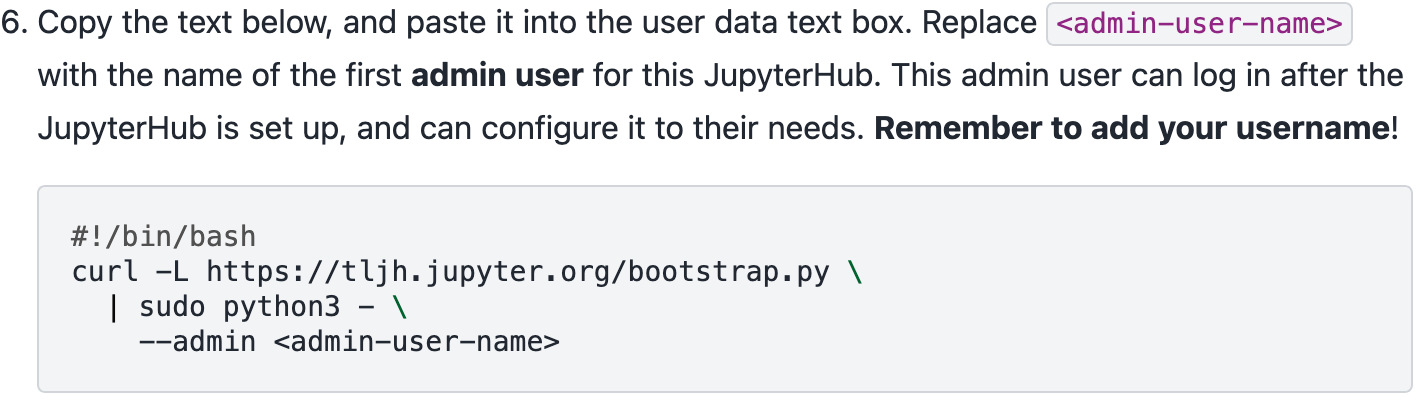This screenshot has width=1428, height=406.
Task: Click the <admin-user-name> placeholder inside the code block
Action: point(416,342)
